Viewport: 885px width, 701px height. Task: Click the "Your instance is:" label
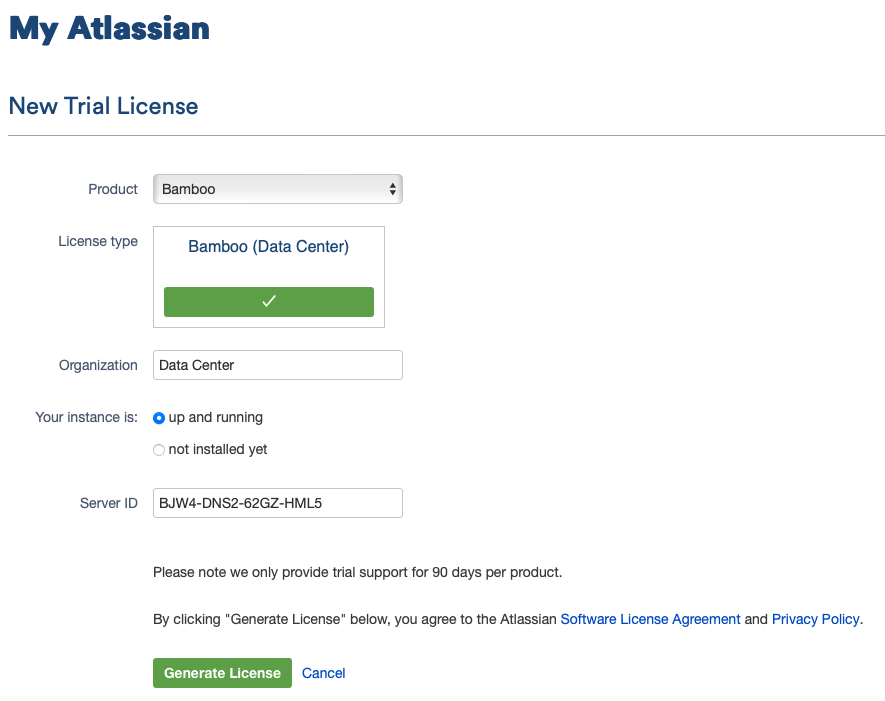86,417
